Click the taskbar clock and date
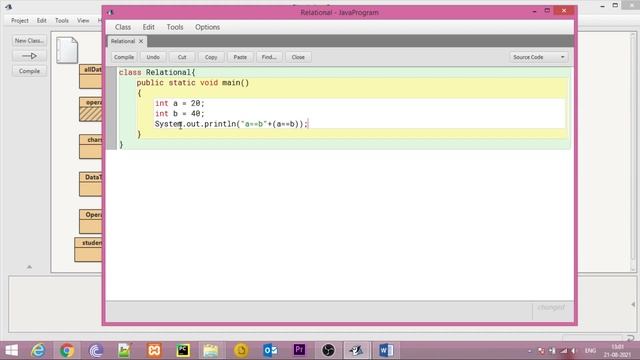 coord(618,351)
